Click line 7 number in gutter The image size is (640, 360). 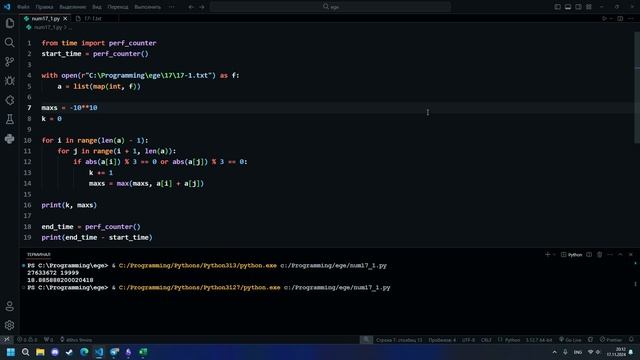[29, 108]
